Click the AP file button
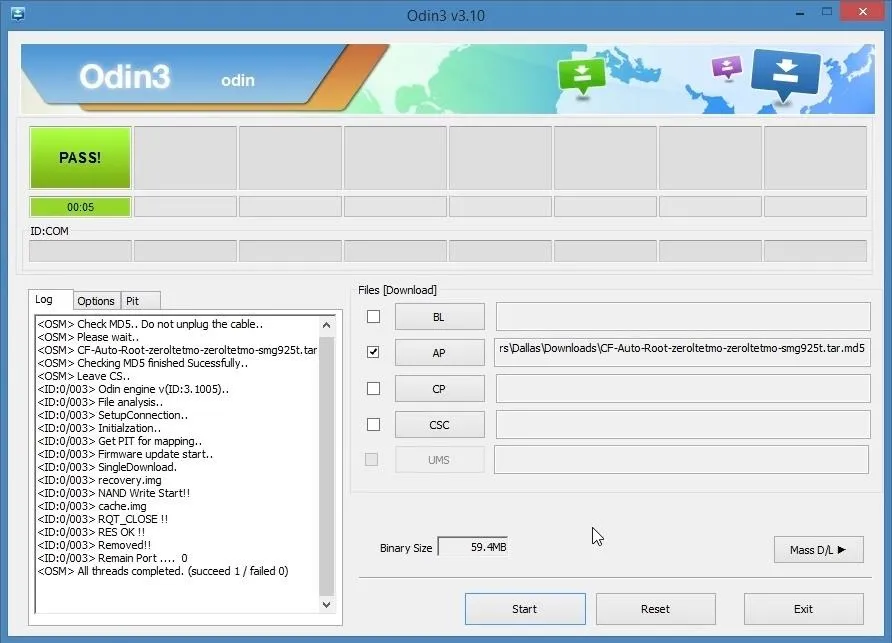This screenshot has width=892, height=643. [x=440, y=353]
